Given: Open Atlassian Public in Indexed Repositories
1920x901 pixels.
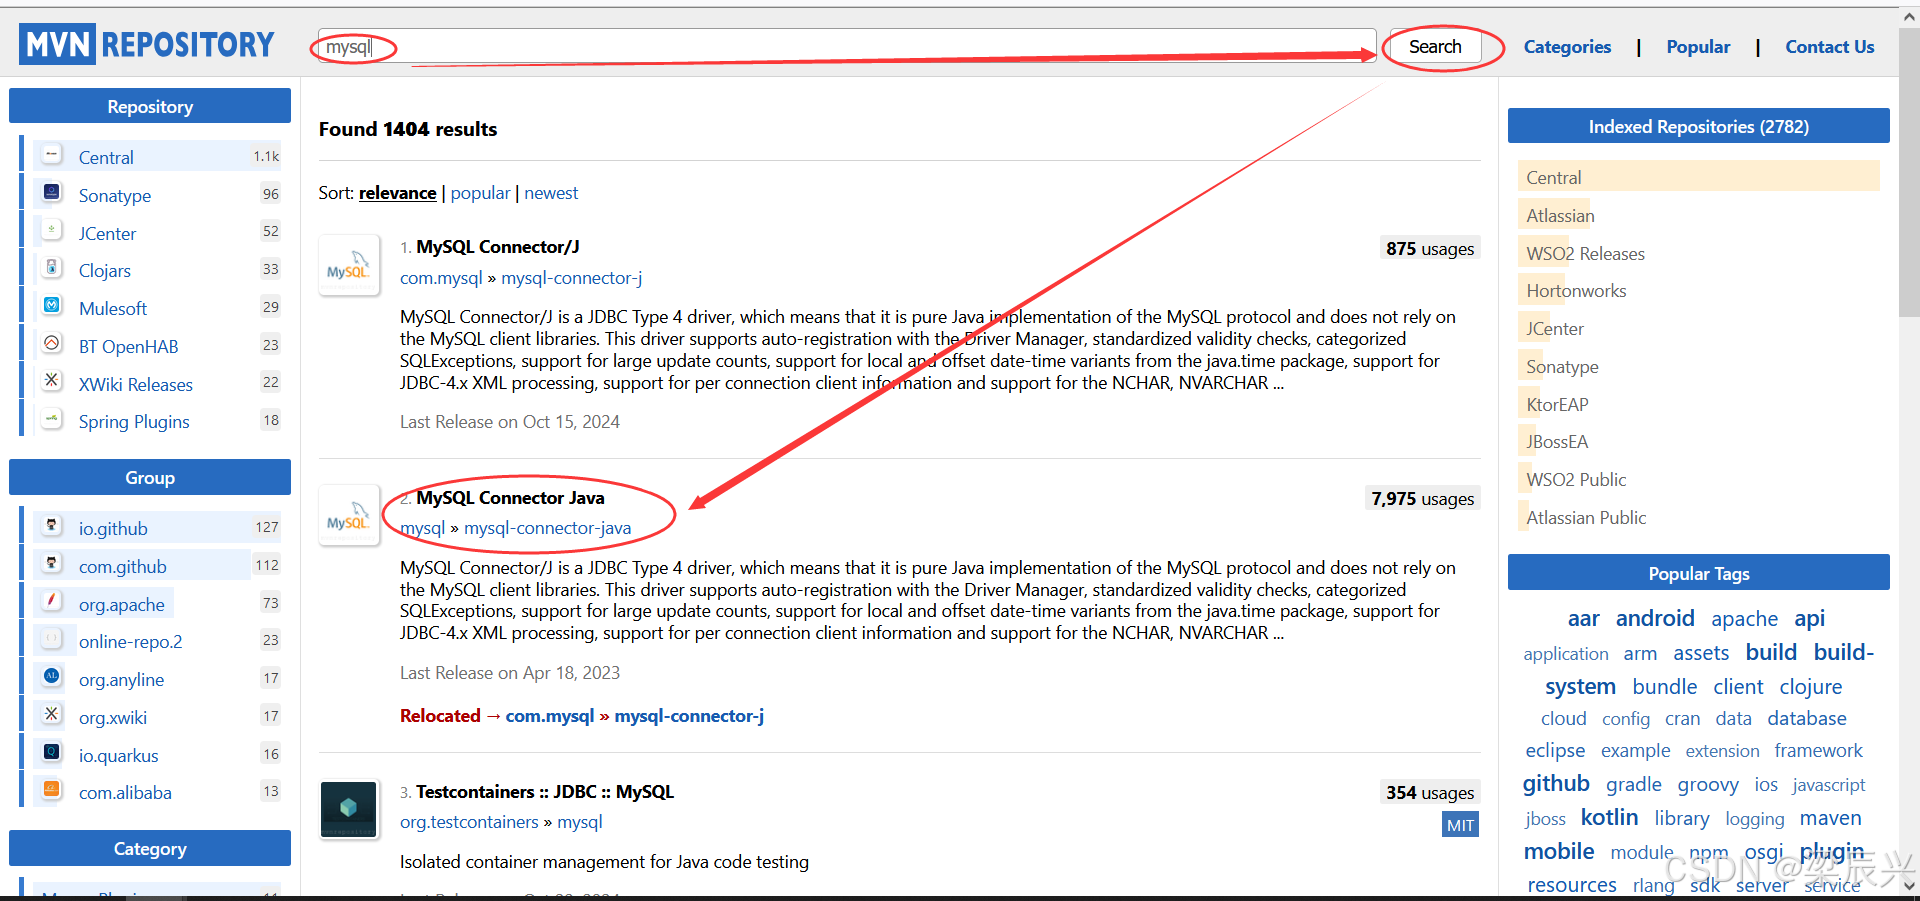Looking at the screenshot, I should tap(1586, 518).
